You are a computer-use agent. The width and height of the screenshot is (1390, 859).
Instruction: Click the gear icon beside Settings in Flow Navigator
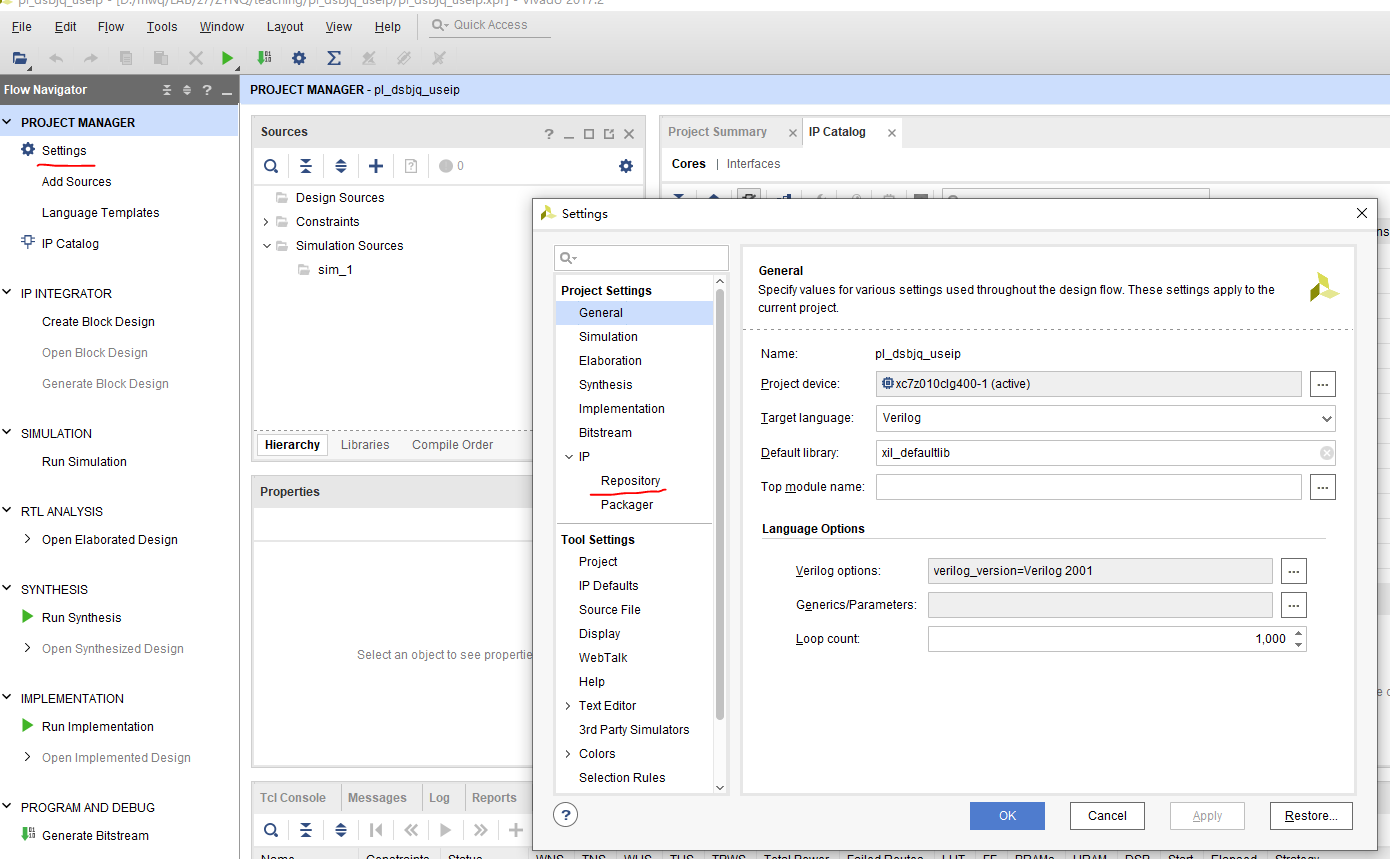tap(28, 150)
